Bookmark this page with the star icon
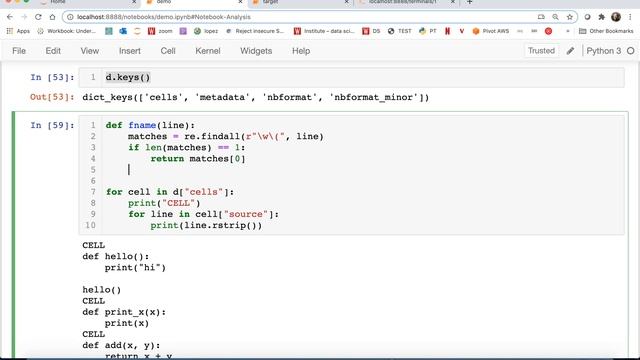 coord(570,17)
